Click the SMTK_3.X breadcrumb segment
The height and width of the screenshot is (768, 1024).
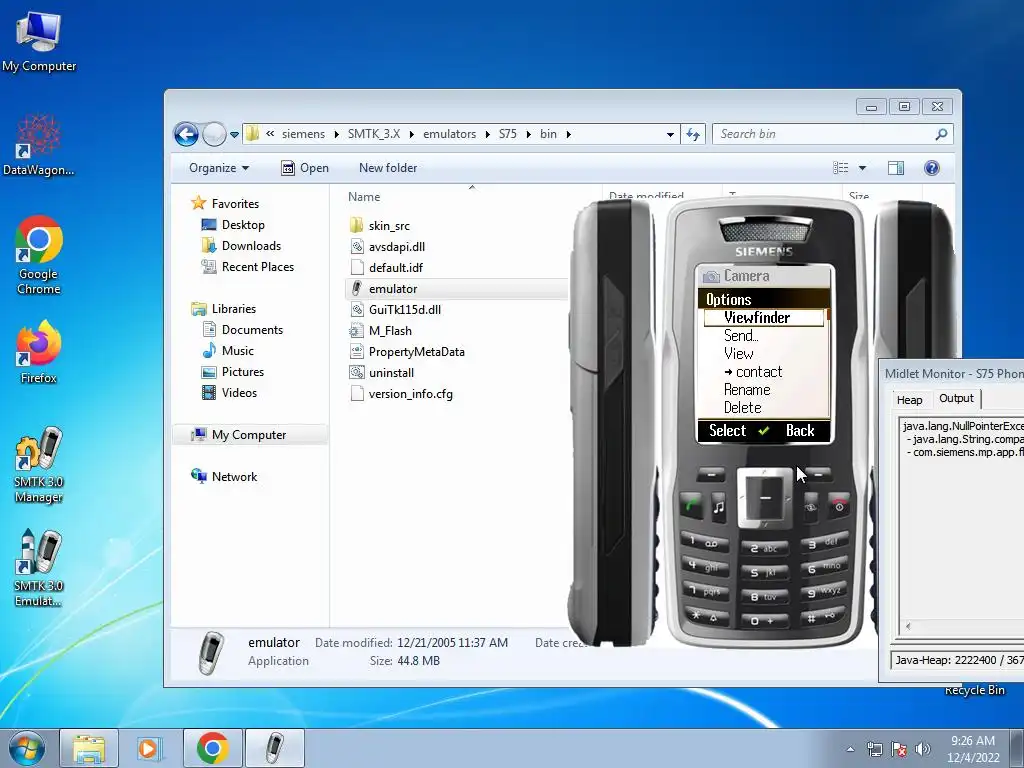coord(374,134)
